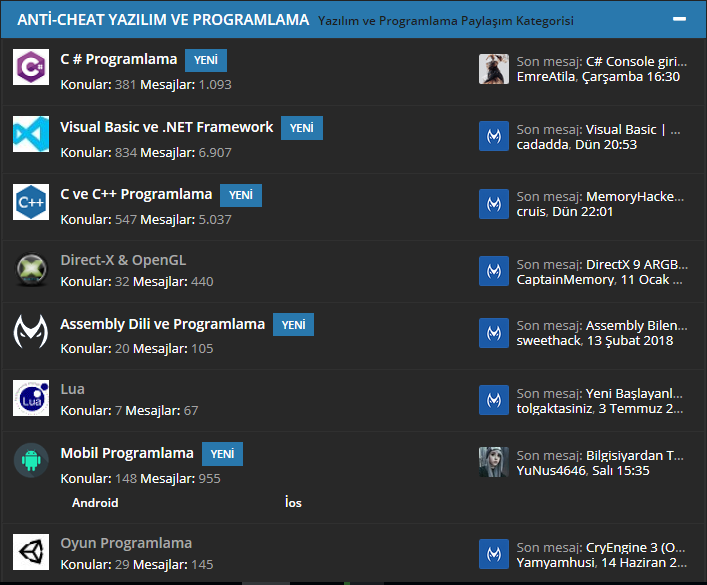707x585 pixels.
Task: Click category subtitle 'Yazılım ve Programlama Paylaşım Kategorisi'
Action: click(446, 21)
